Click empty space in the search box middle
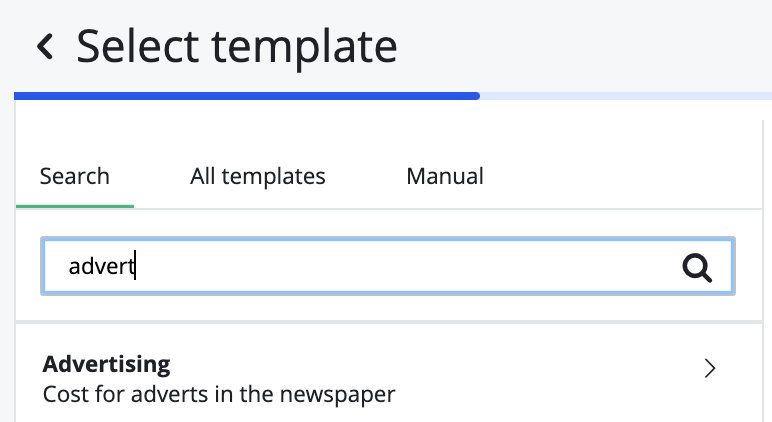This screenshot has width=772, height=422. [x=400, y=266]
